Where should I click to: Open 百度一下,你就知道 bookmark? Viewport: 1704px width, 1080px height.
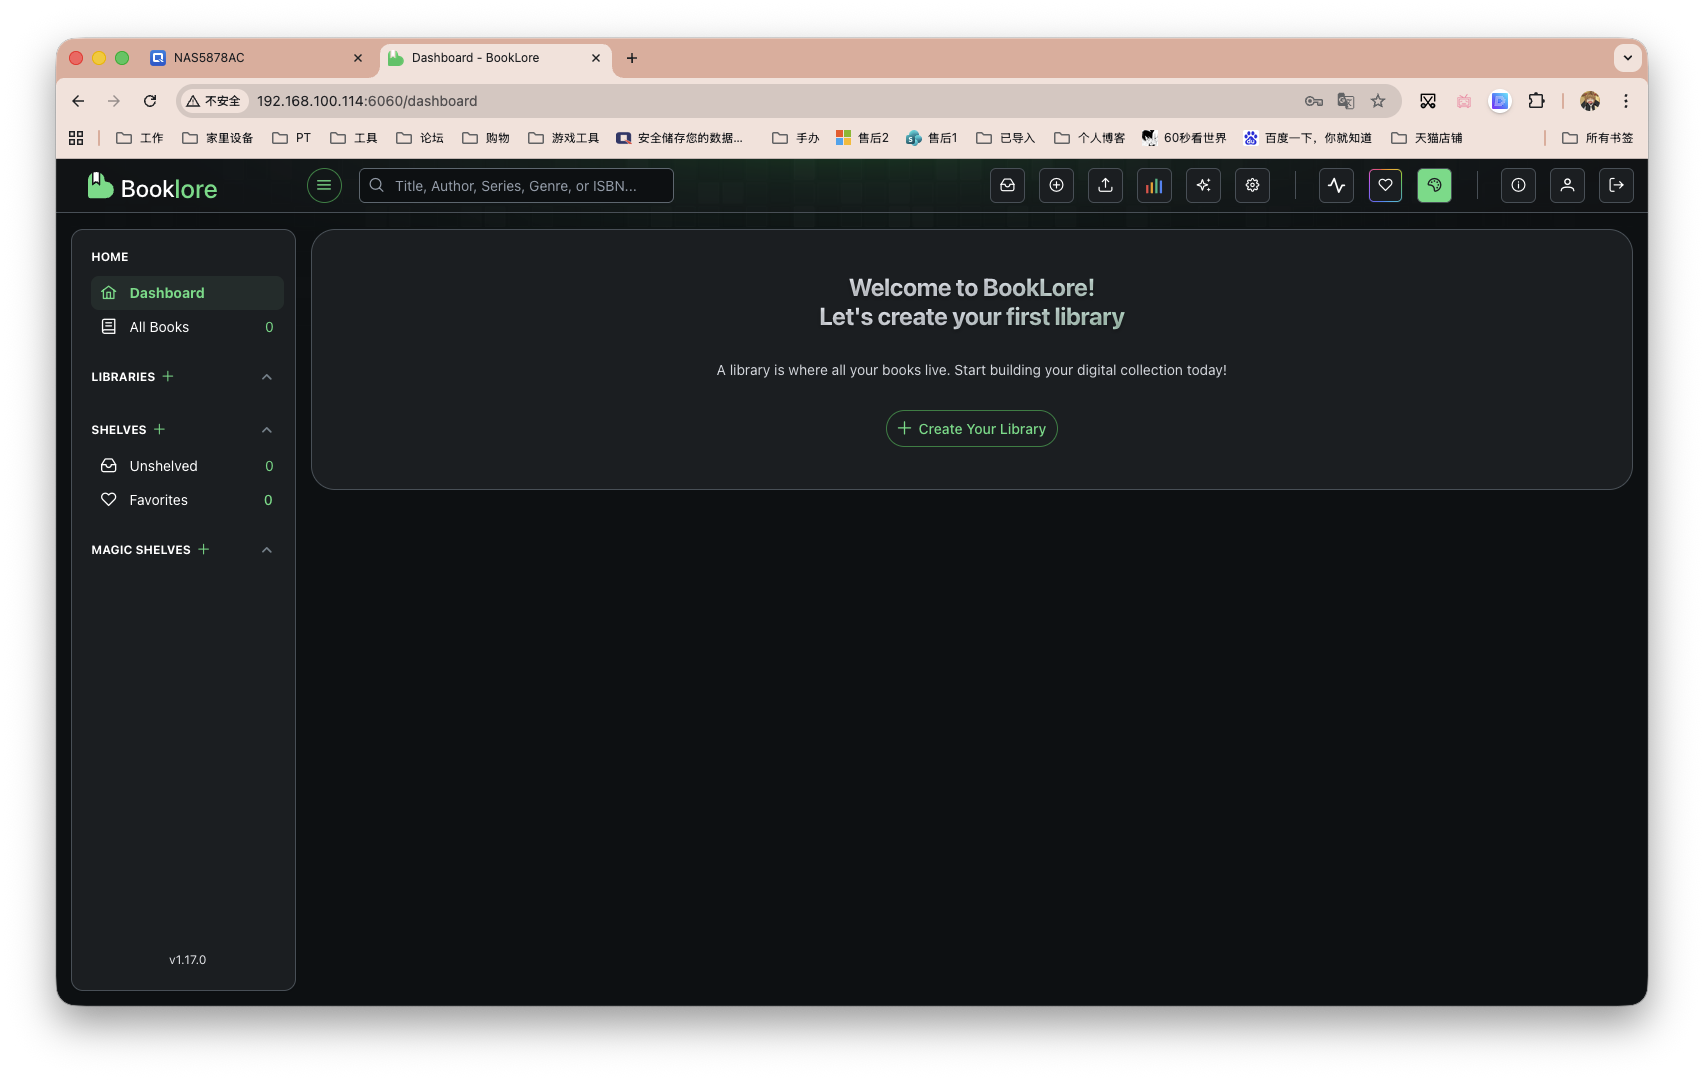coord(1308,138)
